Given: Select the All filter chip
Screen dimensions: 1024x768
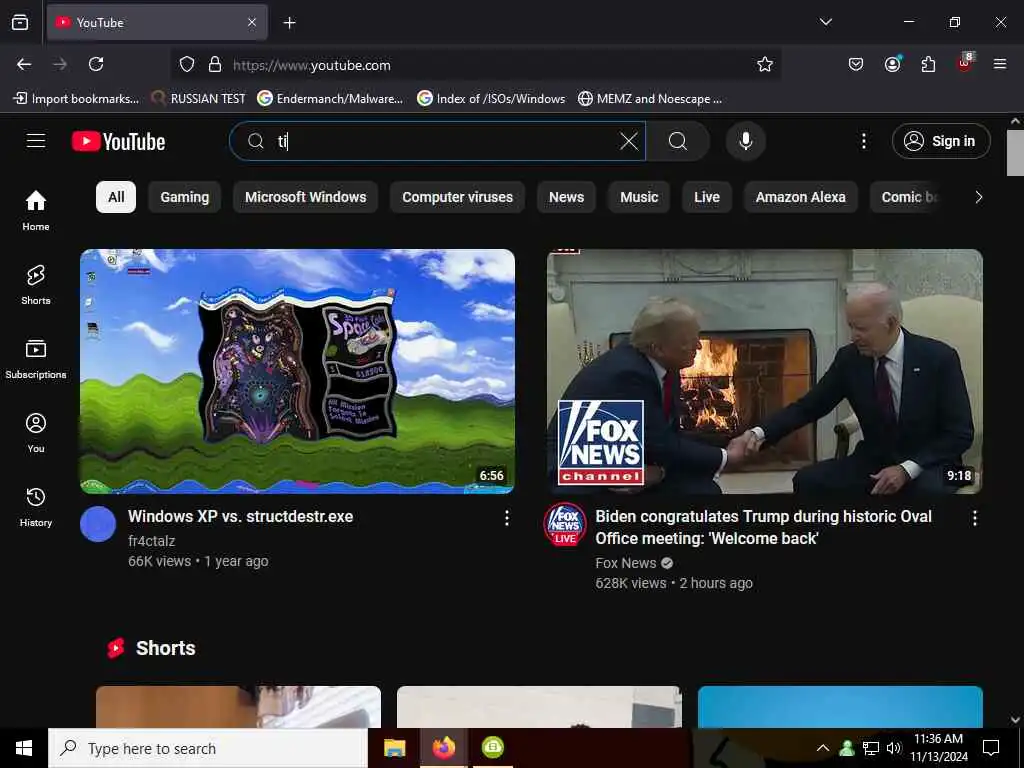Looking at the screenshot, I should 116,197.
